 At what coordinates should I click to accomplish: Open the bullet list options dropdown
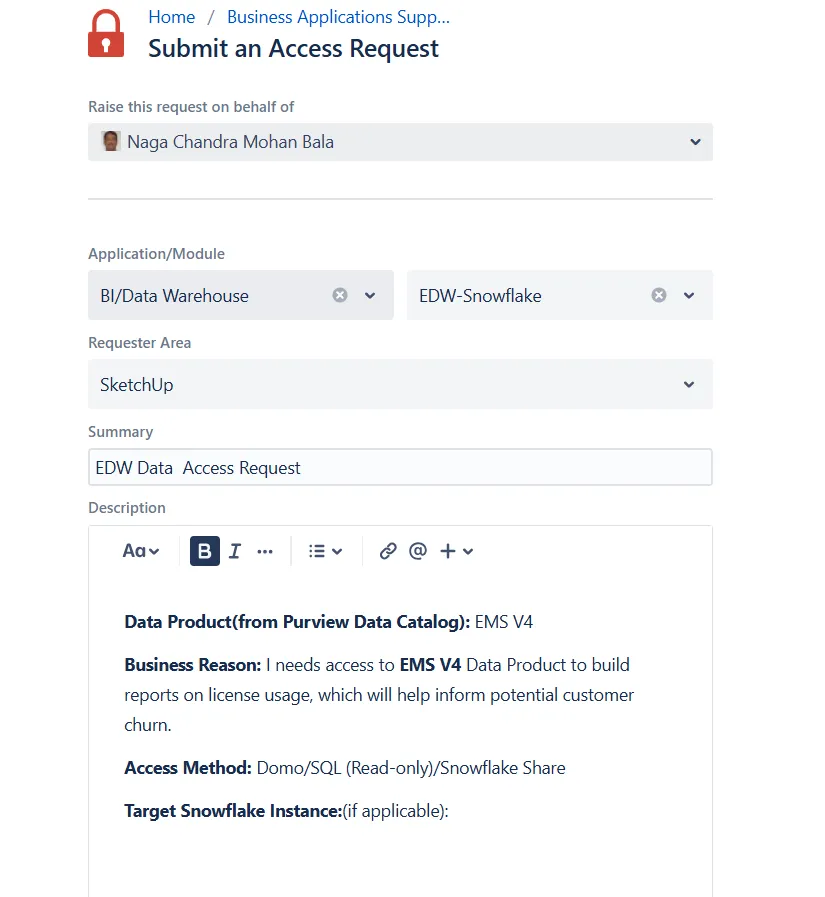tap(325, 551)
